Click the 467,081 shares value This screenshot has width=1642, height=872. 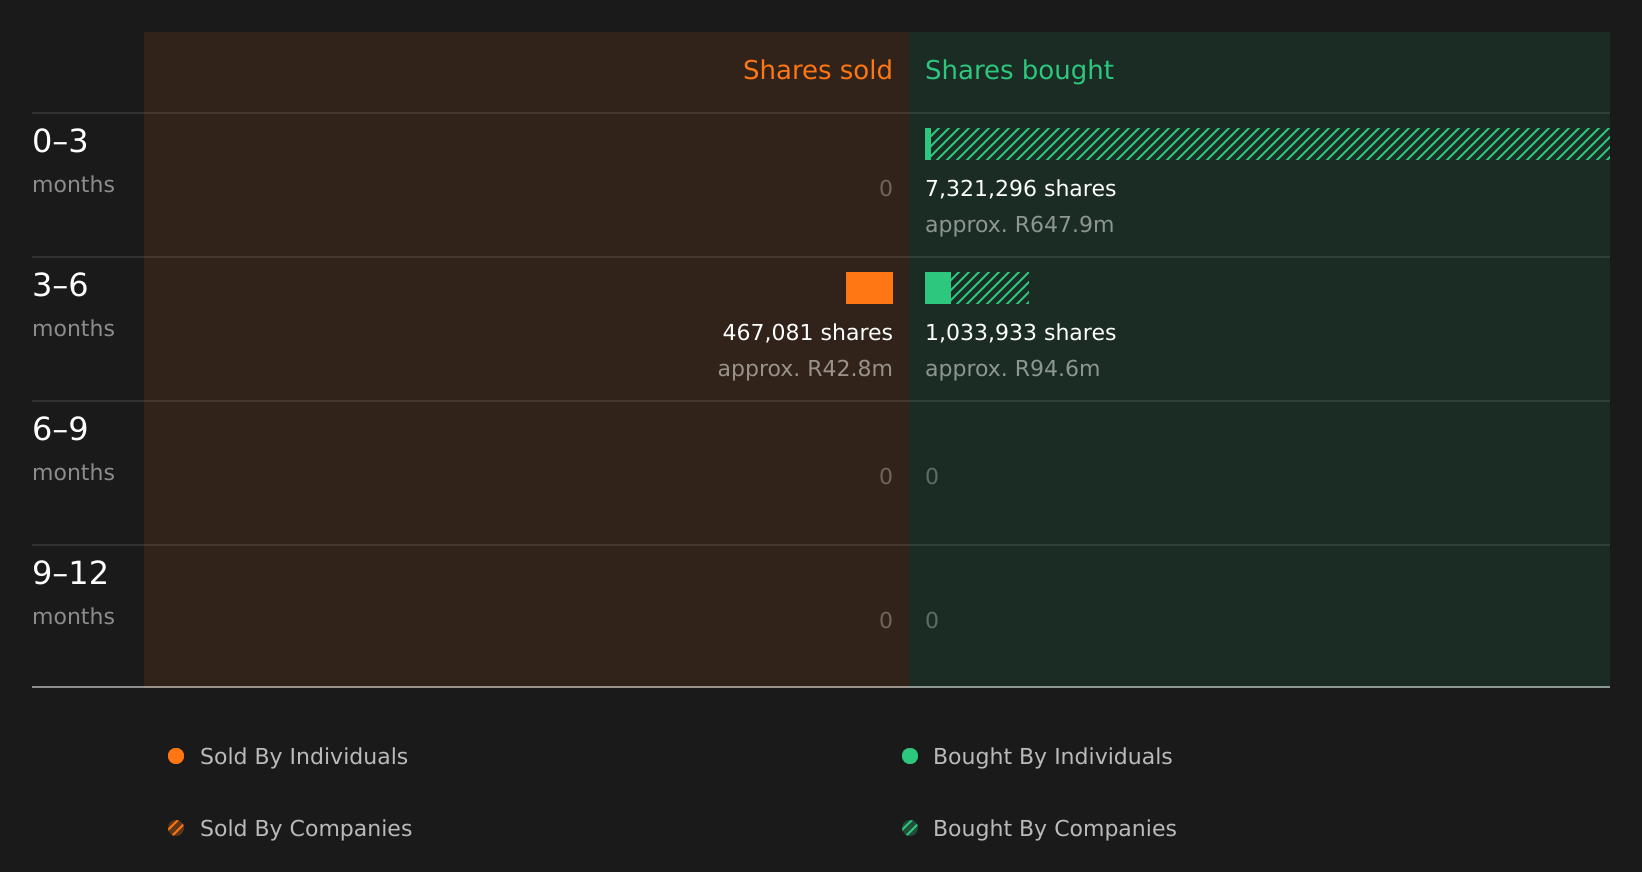point(807,332)
